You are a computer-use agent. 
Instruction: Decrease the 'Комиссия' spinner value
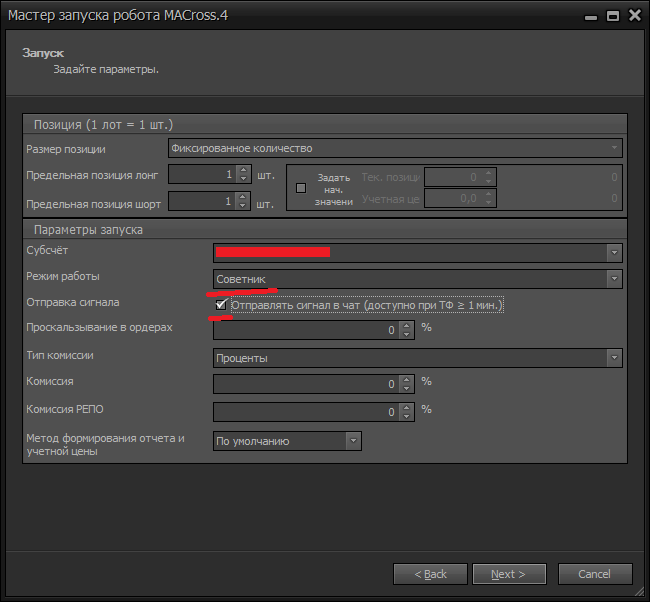pos(406,388)
